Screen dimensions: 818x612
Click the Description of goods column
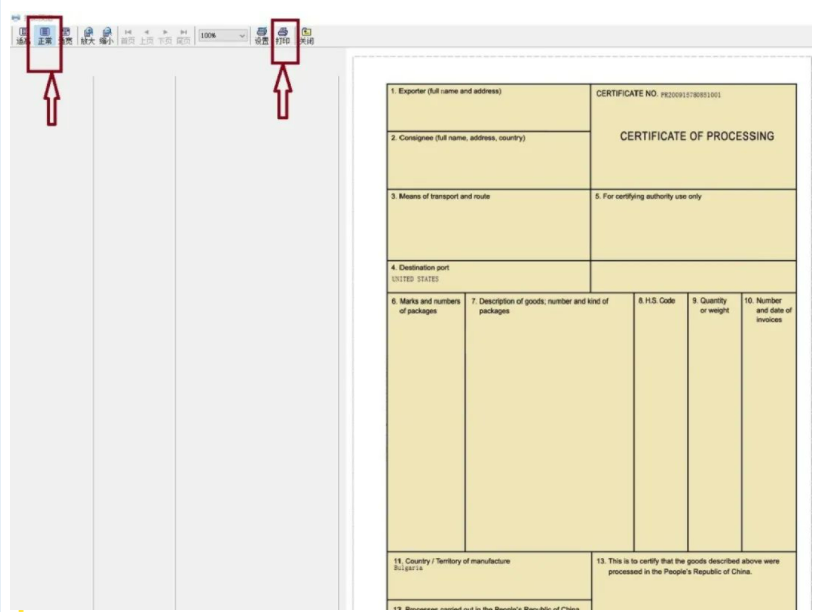click(x=549, y=420)
